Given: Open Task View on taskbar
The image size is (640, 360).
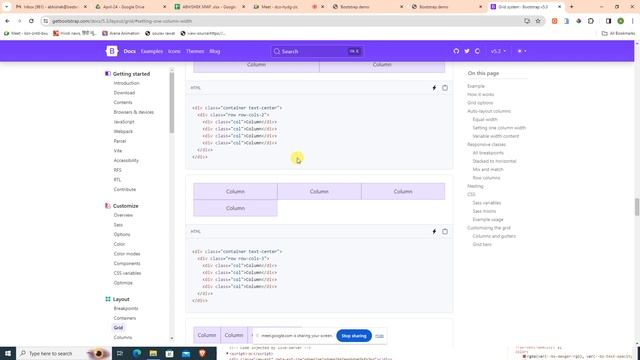Looking at the screenshot, I should [120, 353].
